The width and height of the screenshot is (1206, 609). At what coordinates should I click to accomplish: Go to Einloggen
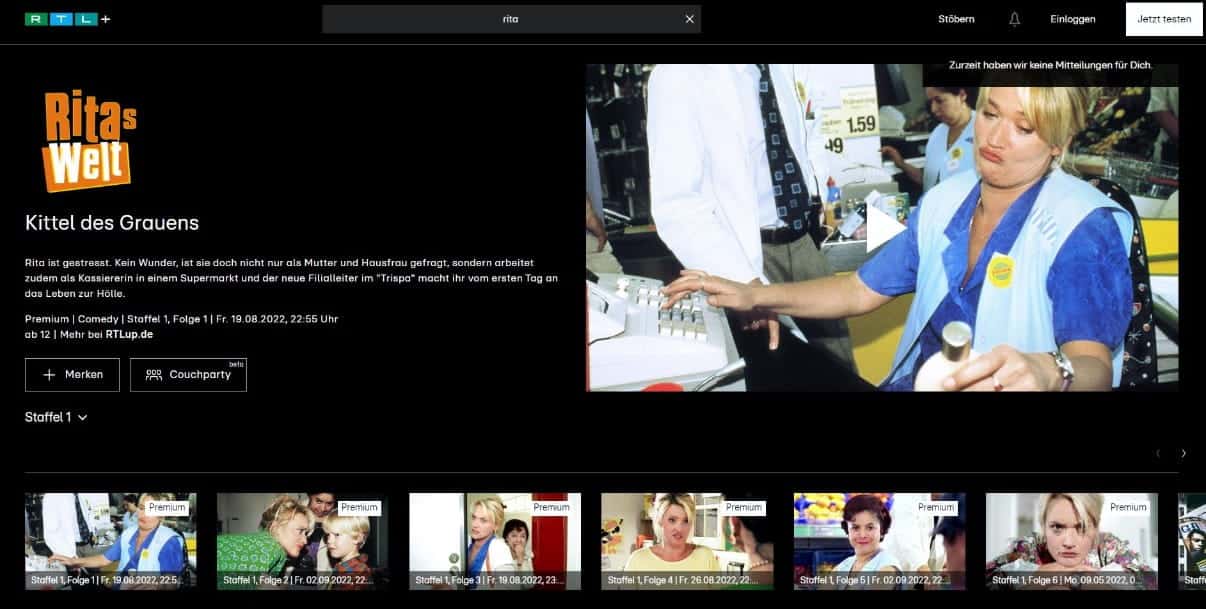(x=1072, y=19)
